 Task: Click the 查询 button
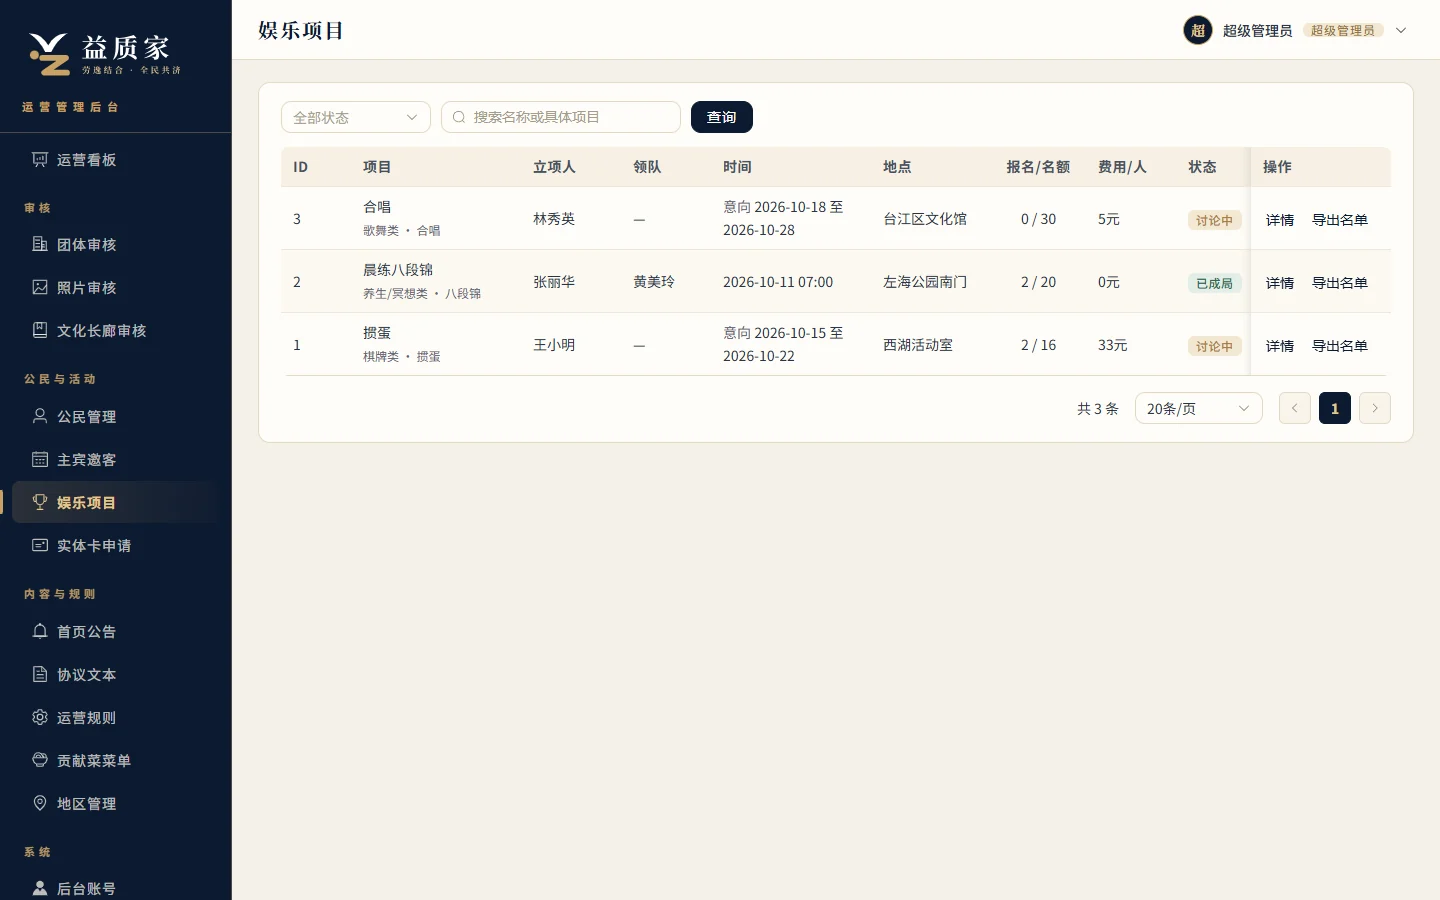pos(722,117)
